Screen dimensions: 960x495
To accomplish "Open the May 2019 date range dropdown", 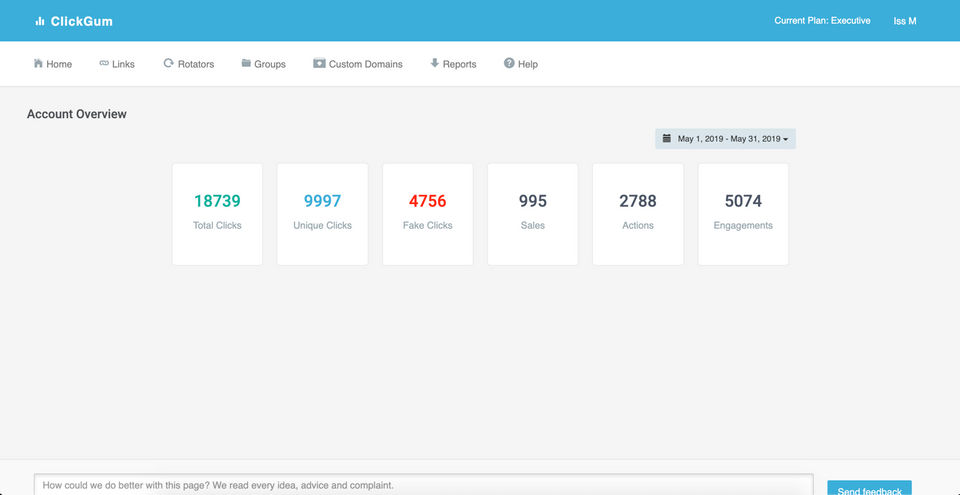I will tap(726, 139).
